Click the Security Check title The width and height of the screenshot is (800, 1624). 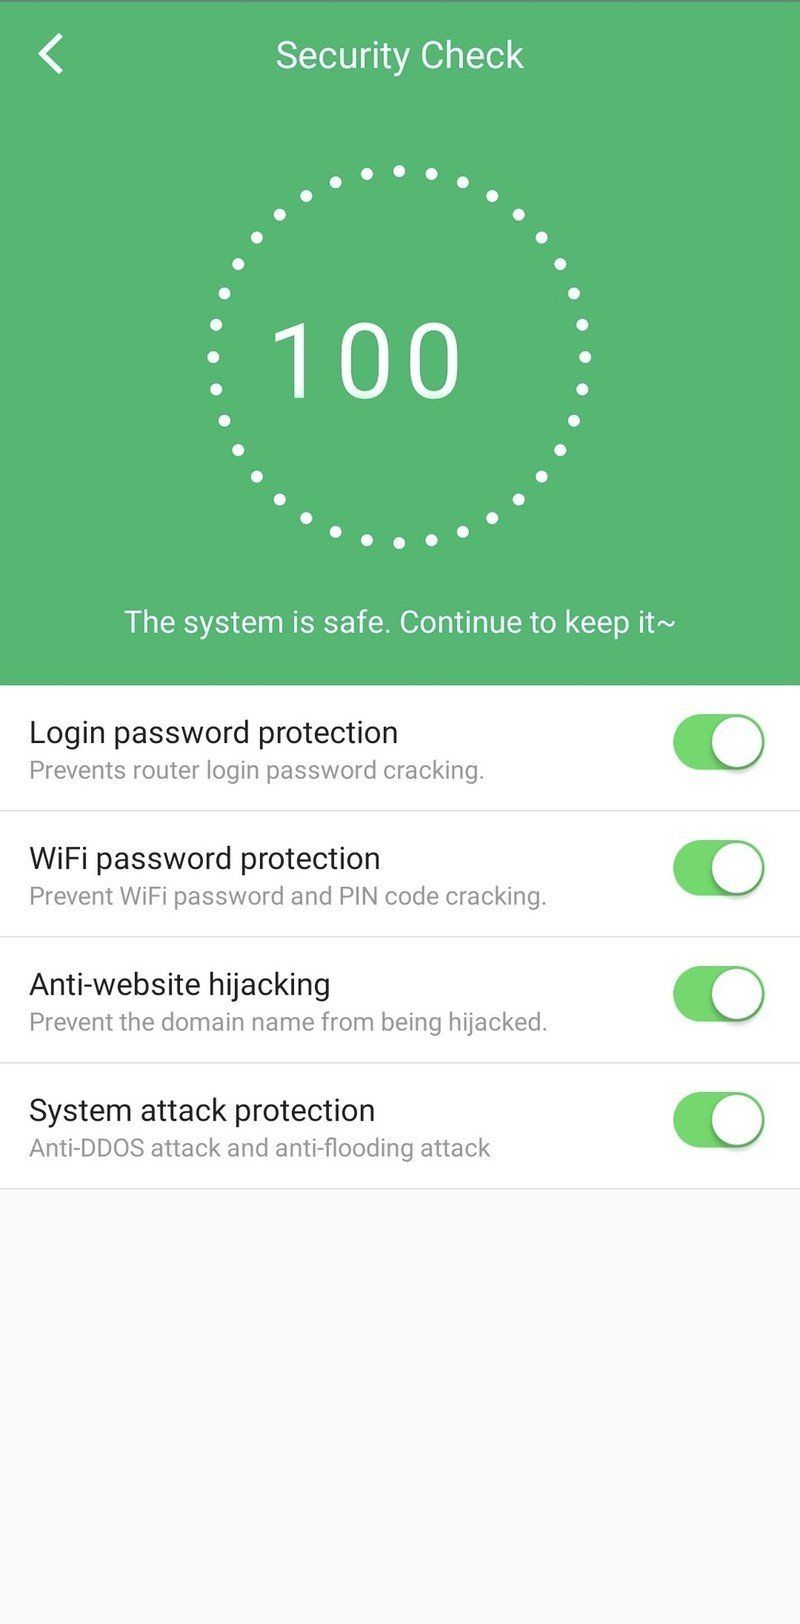click(x=399, y=55)
